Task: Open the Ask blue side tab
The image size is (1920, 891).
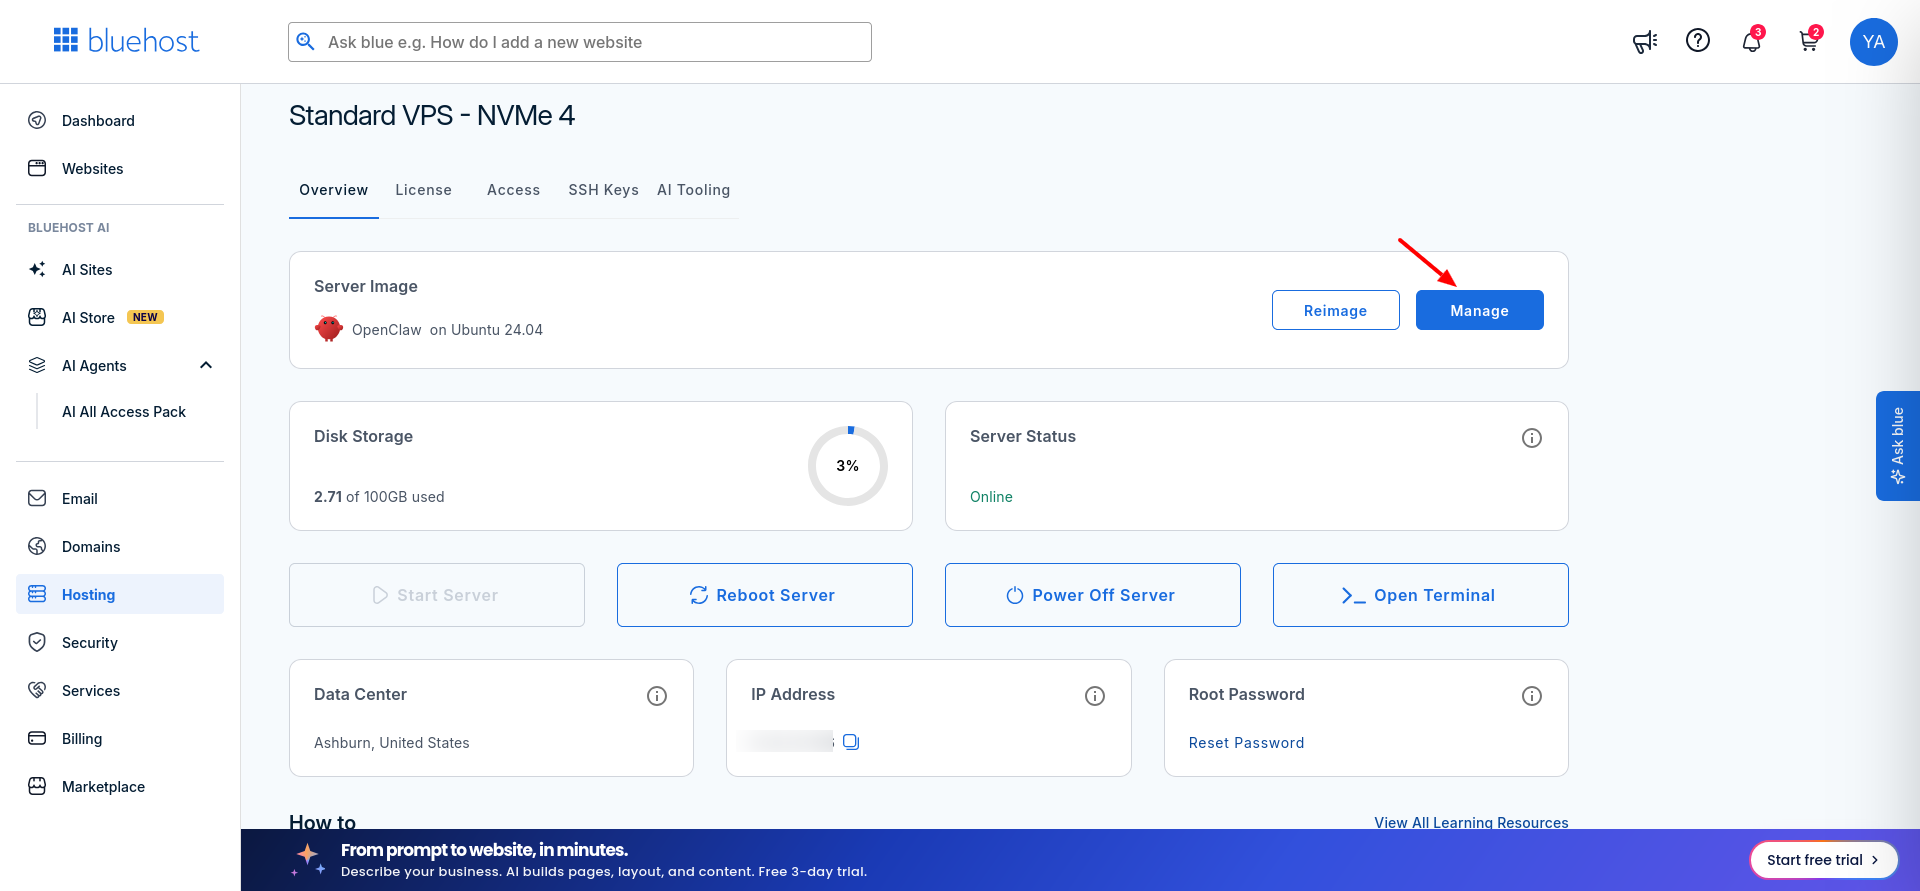Action: (x=1897, y=446)
